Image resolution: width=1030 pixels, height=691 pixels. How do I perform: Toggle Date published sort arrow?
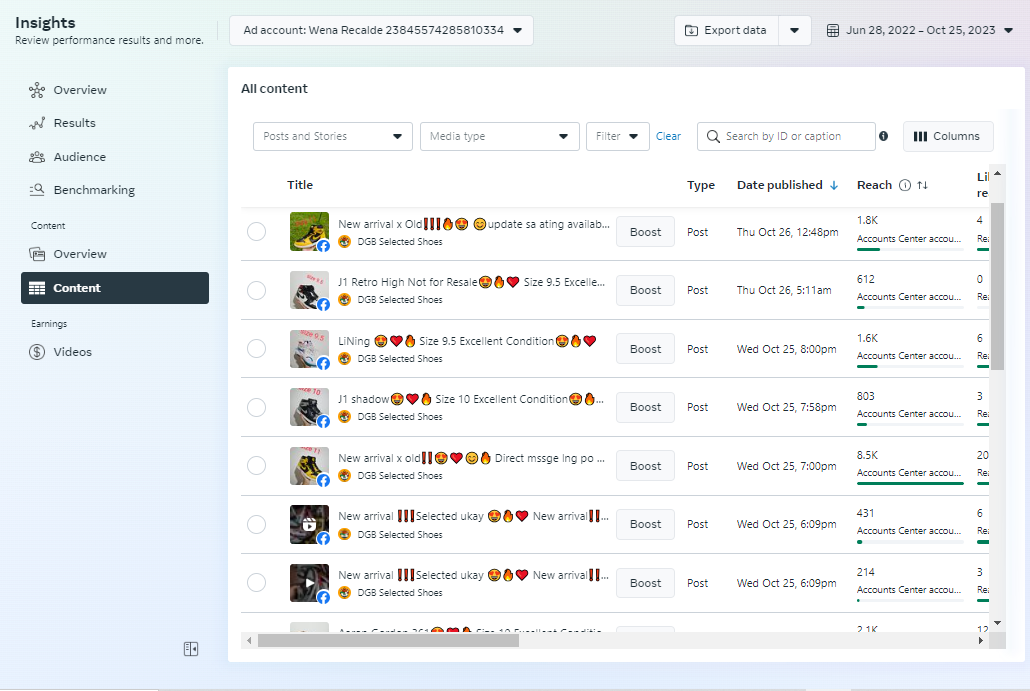834,185
